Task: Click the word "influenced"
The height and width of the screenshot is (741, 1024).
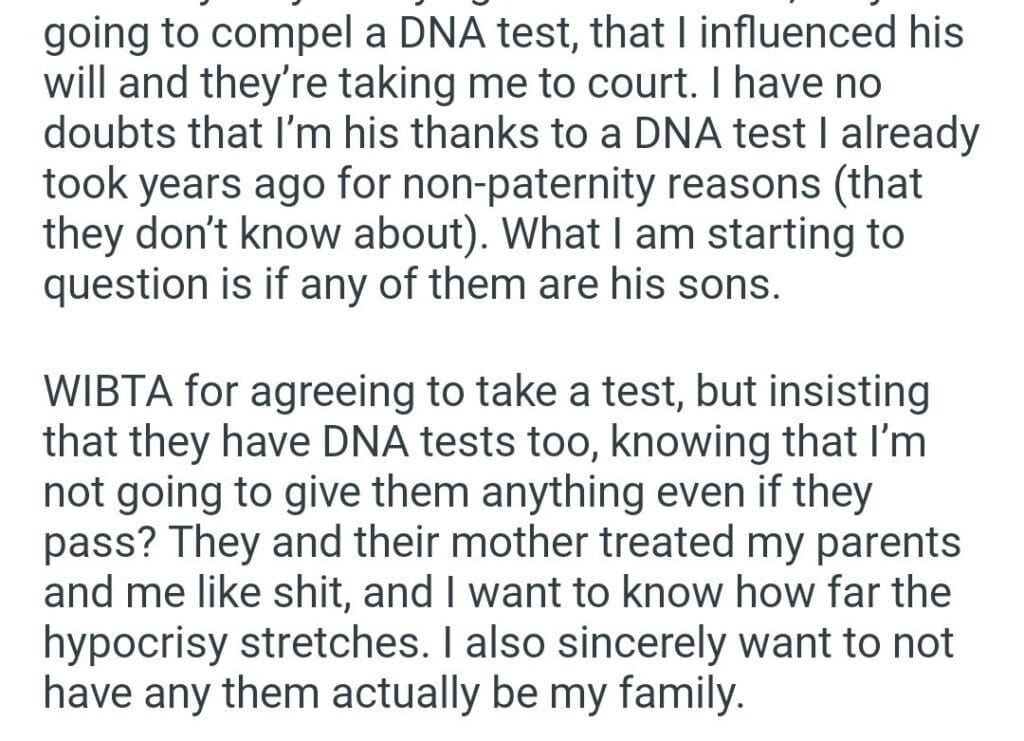Action: 798,34
